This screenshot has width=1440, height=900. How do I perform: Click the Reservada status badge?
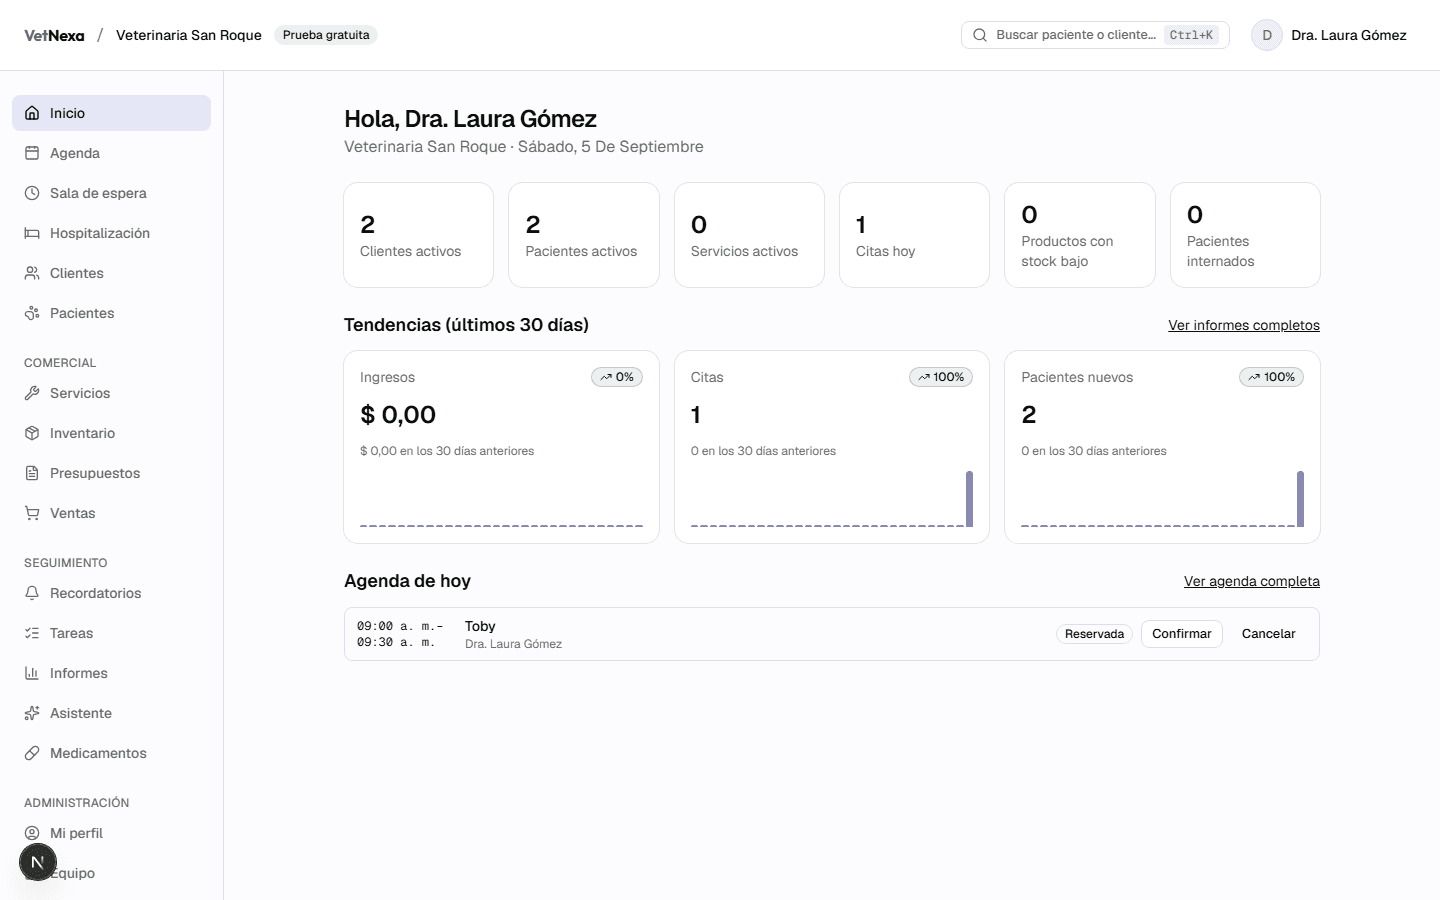point(1094,634)
